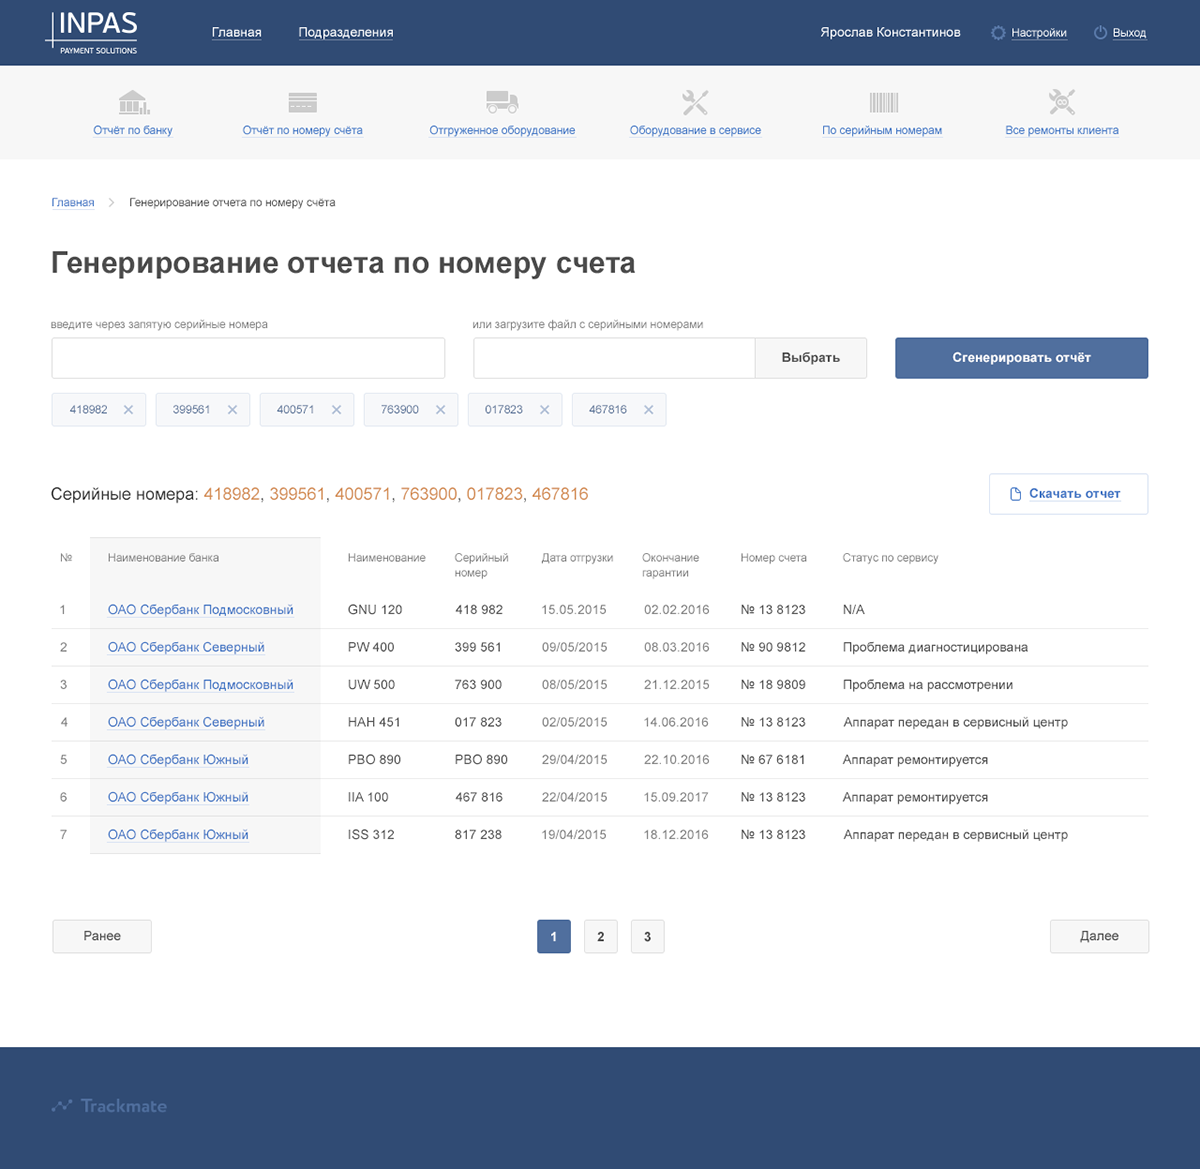Click the barcode icon

[x=884, y=102]
